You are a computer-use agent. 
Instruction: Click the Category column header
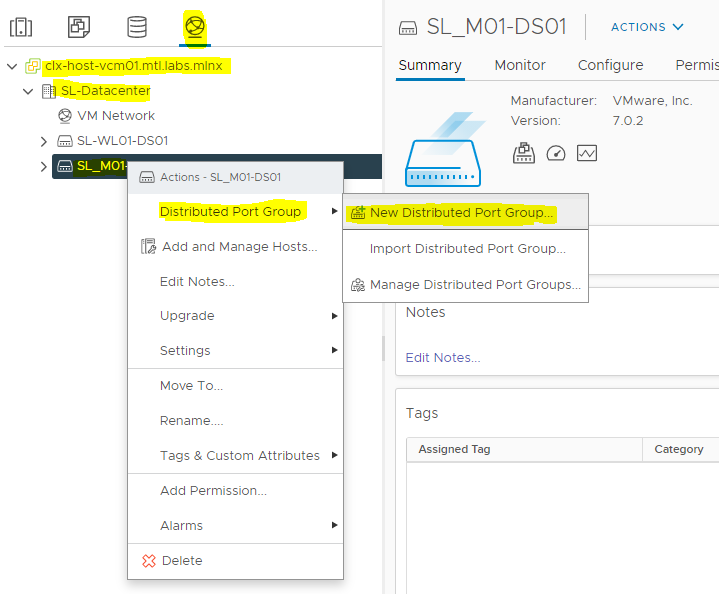680,450
